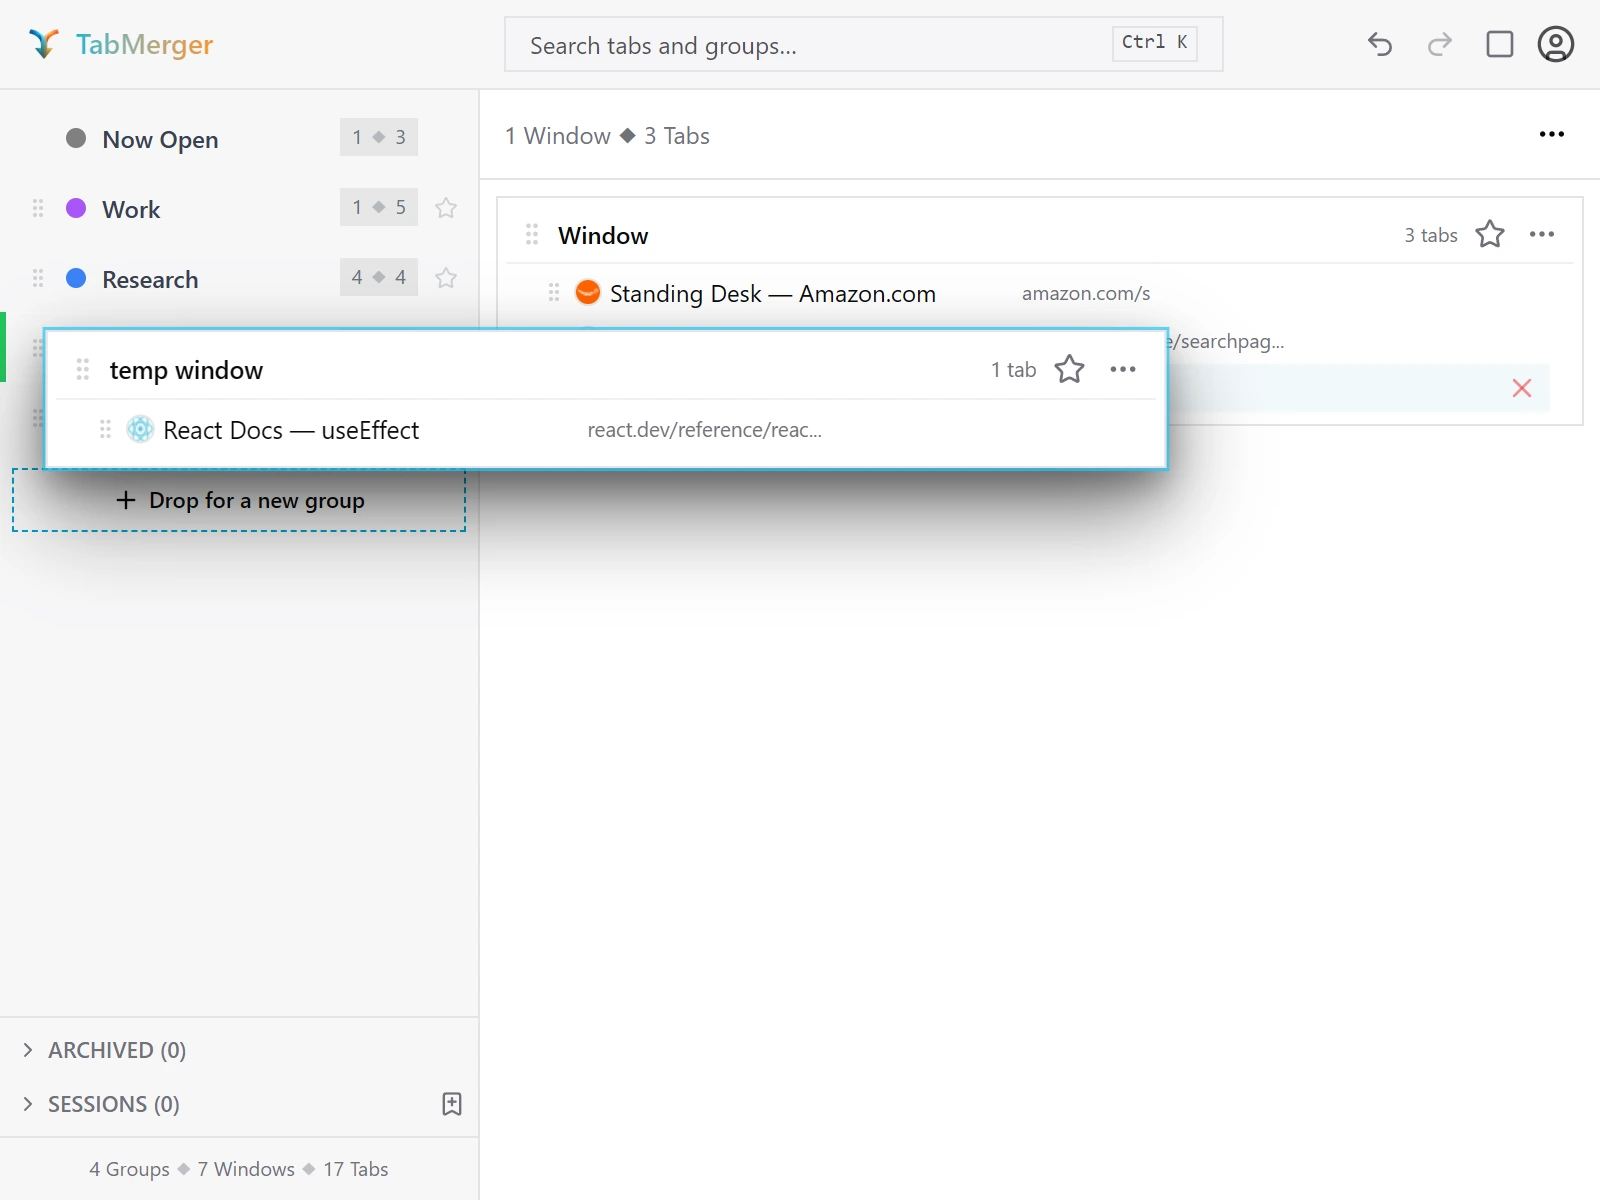Open React Docs — useEffect tab
The height and width of the screenshot is (1200, 1600).
coord(291,430)
